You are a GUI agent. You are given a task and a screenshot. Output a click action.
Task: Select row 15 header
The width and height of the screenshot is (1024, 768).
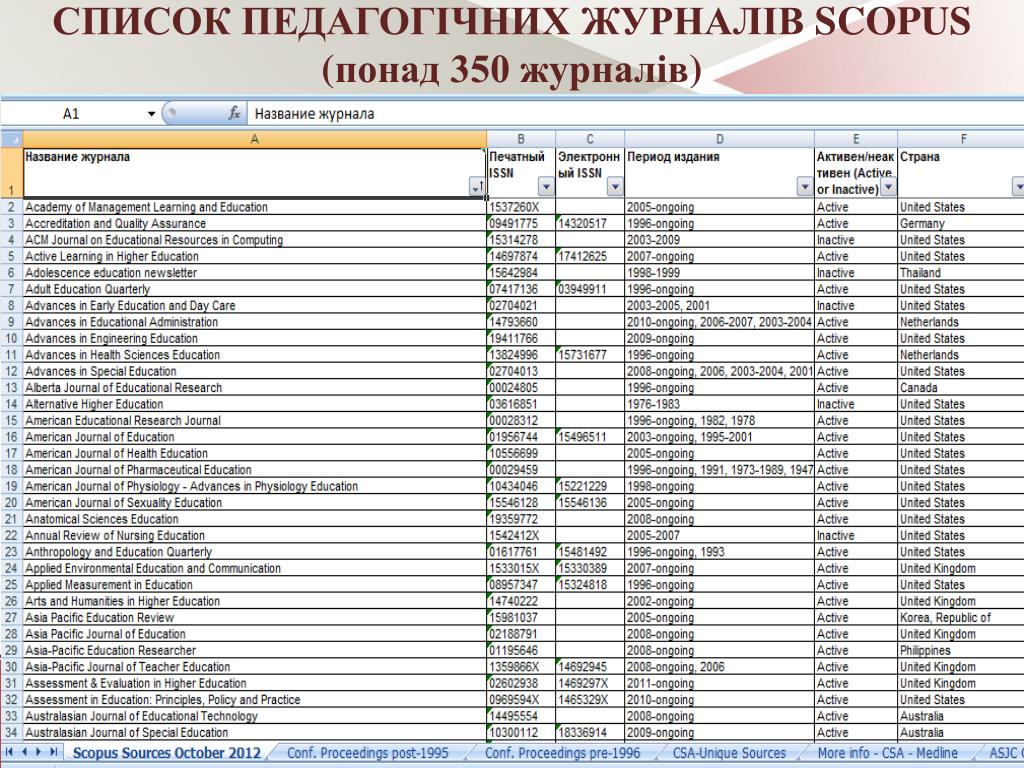pyautogui.click(x=11, y=421)
